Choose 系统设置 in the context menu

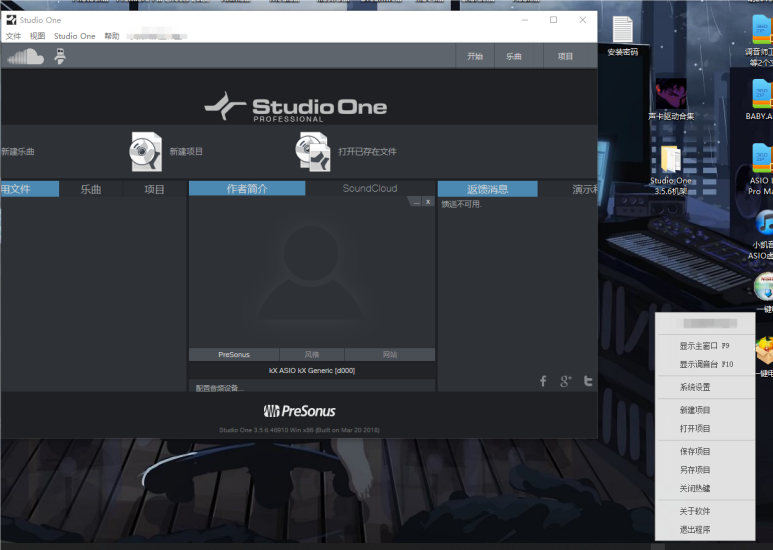[704, 387]
